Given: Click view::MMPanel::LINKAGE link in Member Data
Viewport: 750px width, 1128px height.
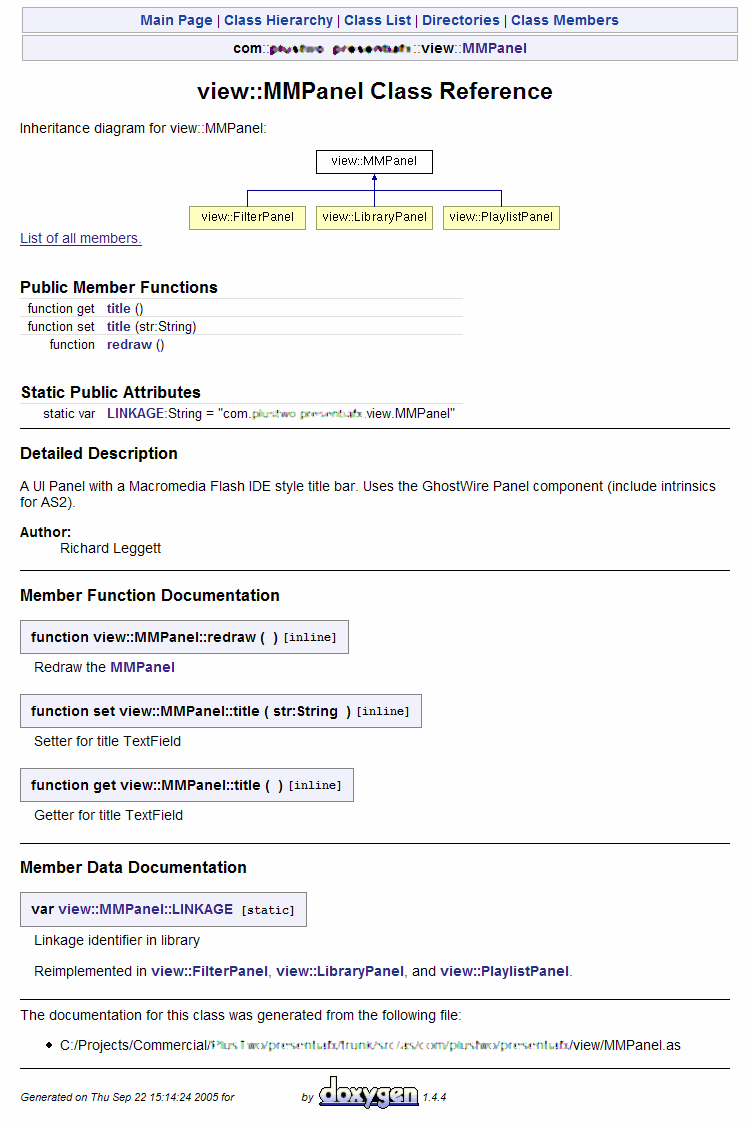Looking at the screenshot, I should click(x=145, y=909).
